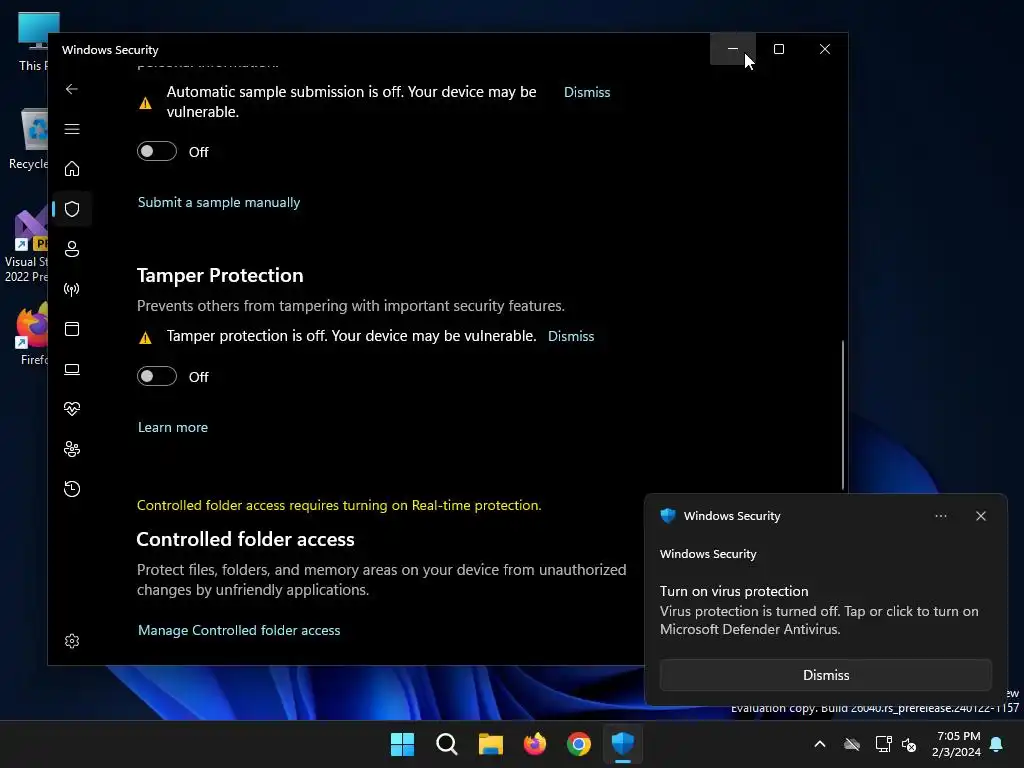Select Virus & threat protection shield icon
Viewport: 1024px width, 768px height.
point(72,209)
